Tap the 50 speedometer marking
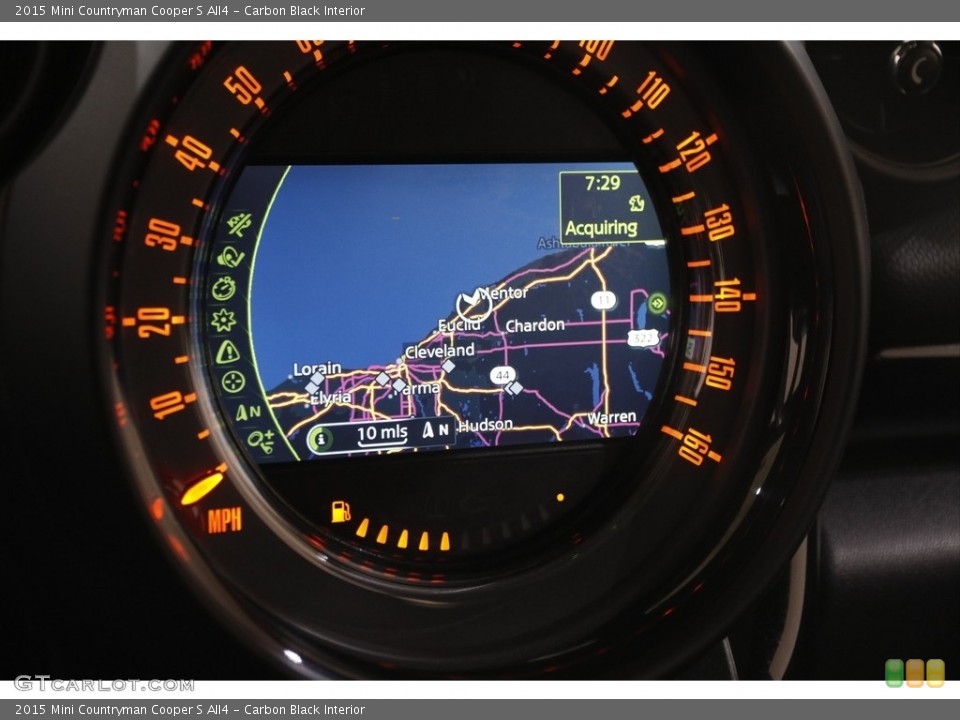Viewport: 960px width, 720px height. tap(244, 84)
